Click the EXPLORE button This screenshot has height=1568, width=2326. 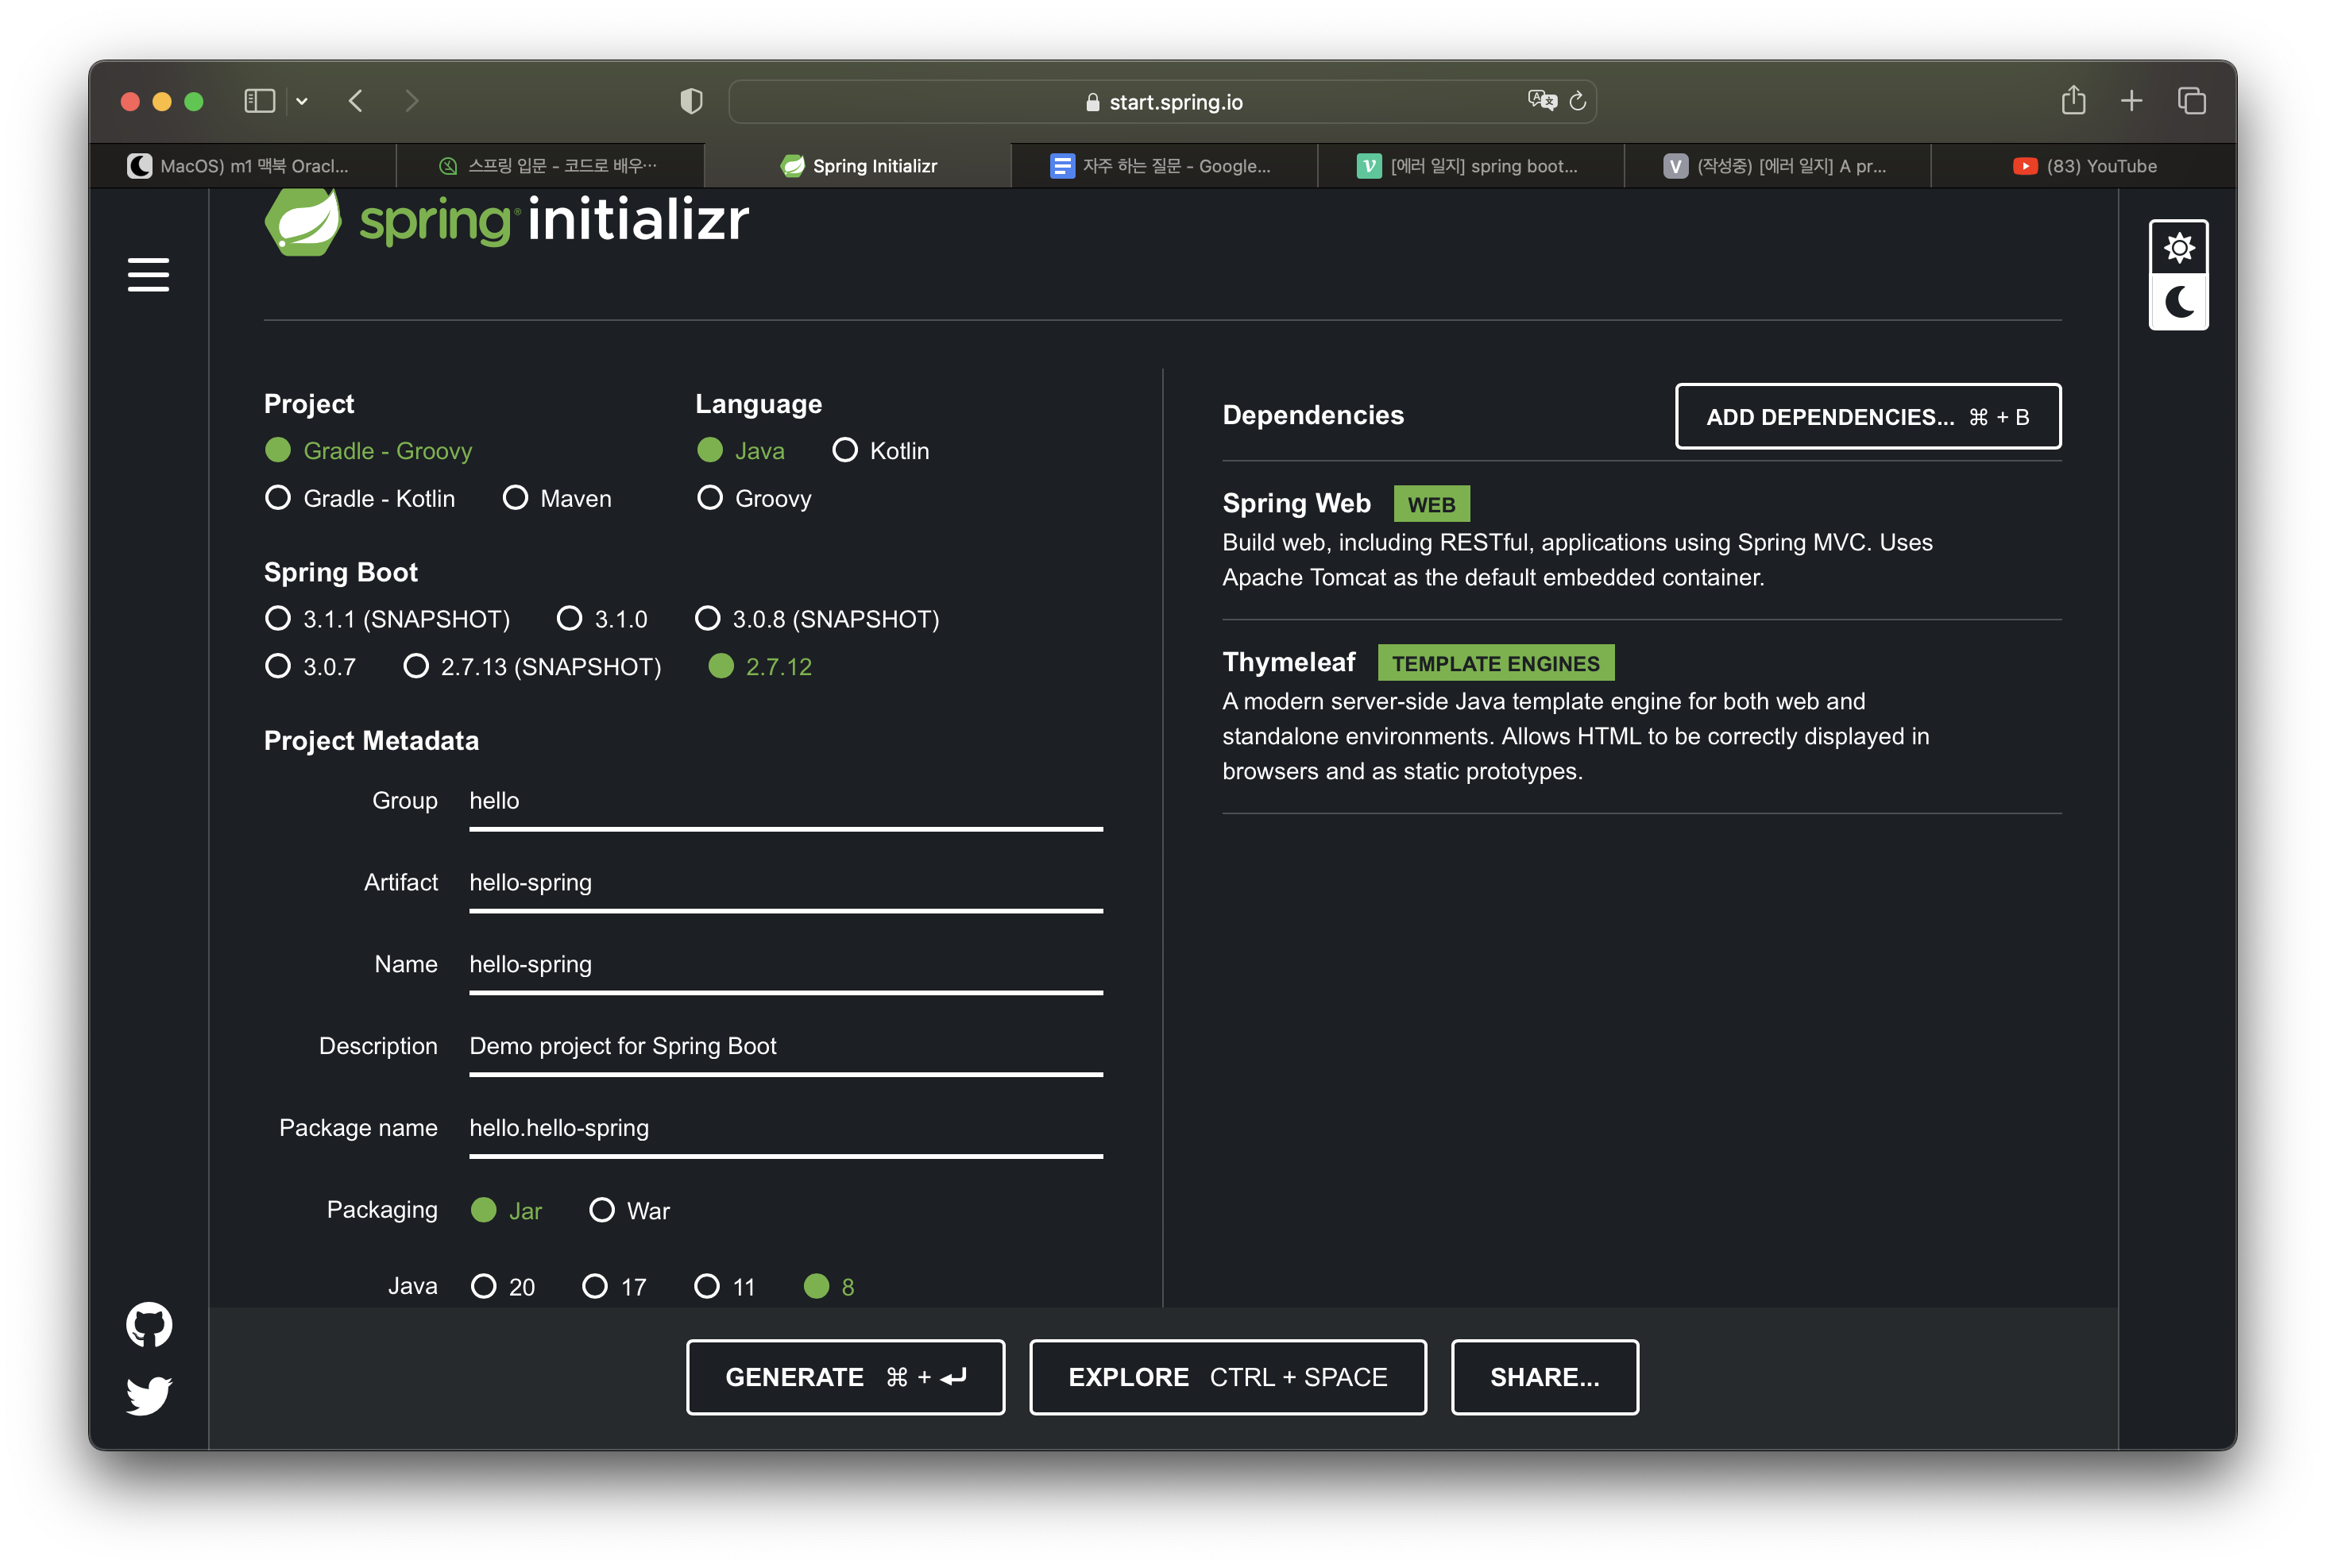1228,1377
